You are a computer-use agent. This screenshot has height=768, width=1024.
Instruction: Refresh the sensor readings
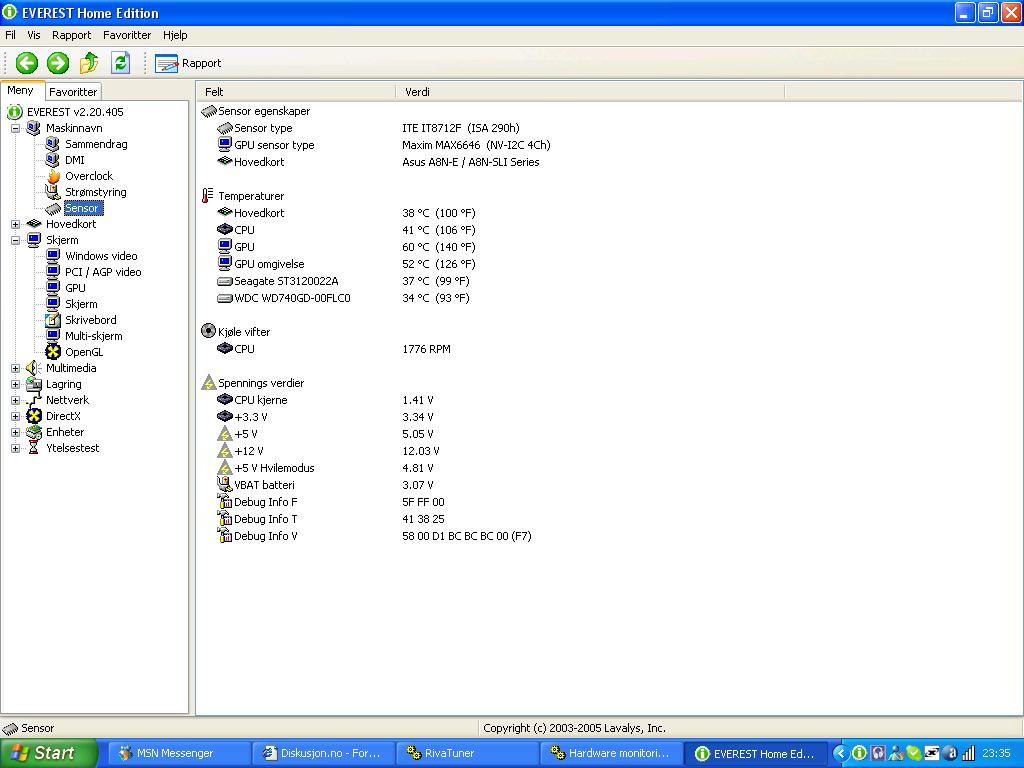120,63
